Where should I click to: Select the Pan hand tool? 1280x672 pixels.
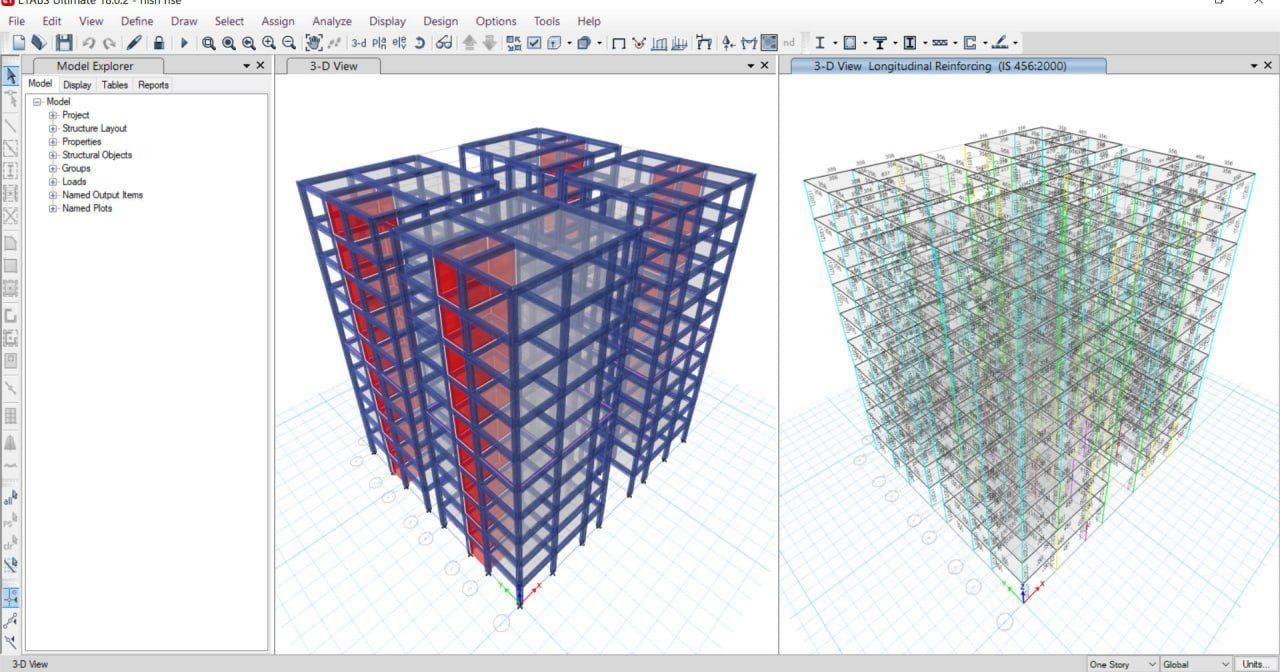coord(314,43)
